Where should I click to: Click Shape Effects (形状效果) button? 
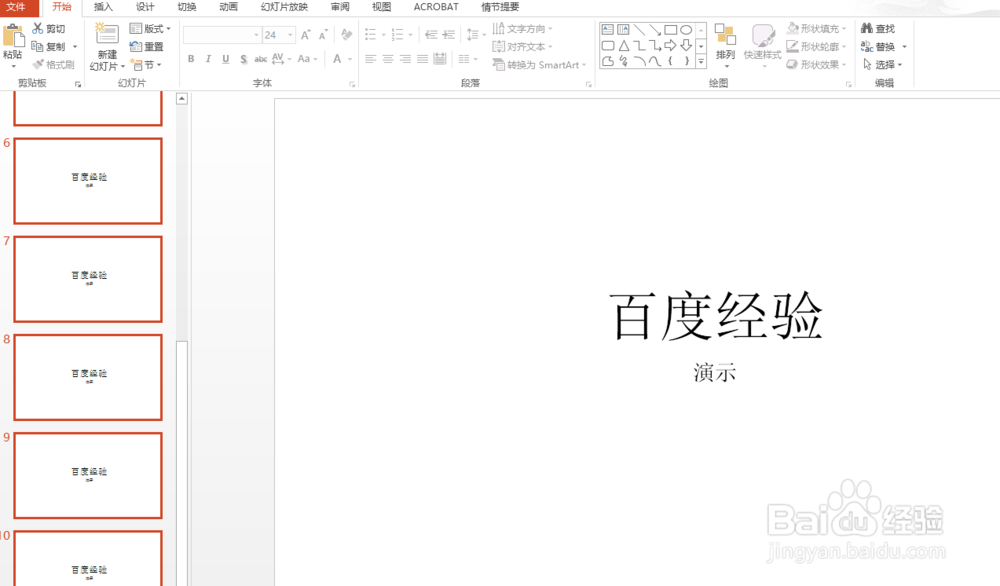tap(816, 64)
